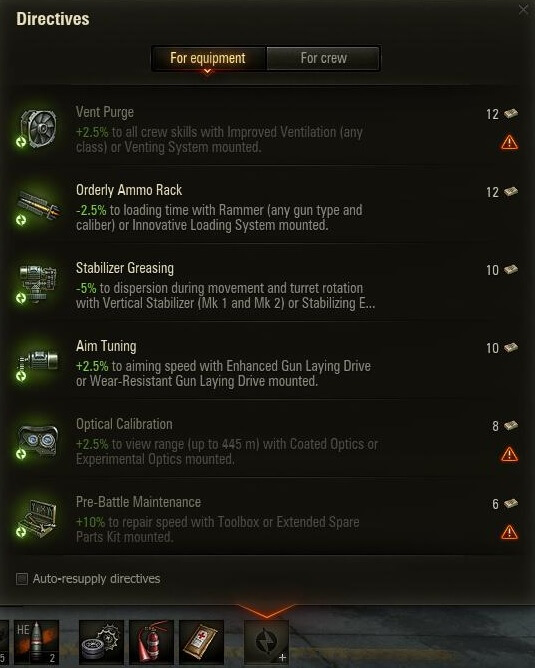Click the Vent Purge warning triangle
The image size is (535, 668).
(509, 142)
